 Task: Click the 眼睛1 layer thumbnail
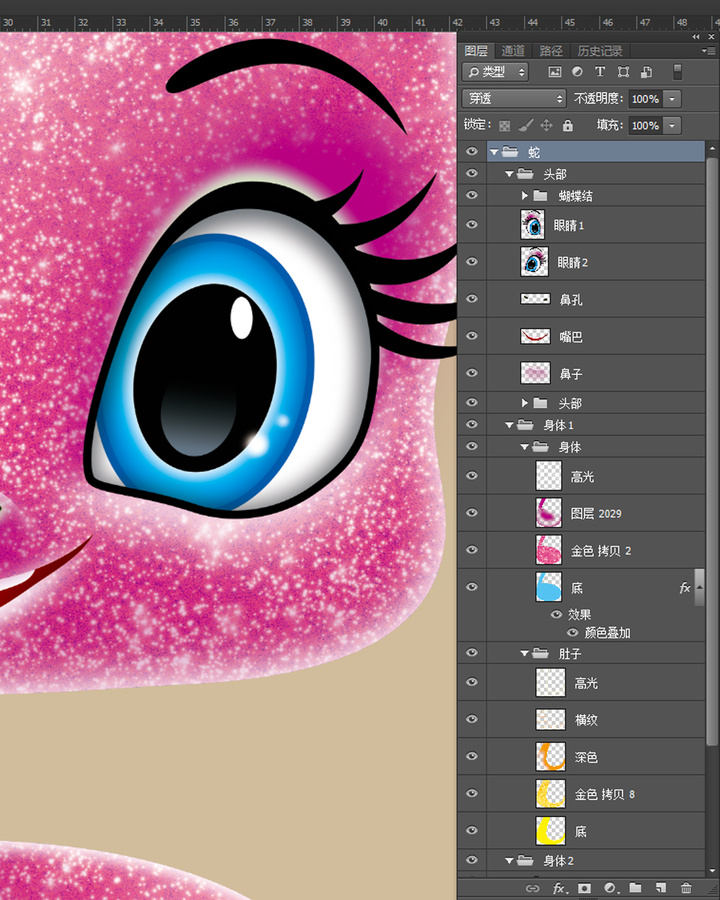(533, 224)
